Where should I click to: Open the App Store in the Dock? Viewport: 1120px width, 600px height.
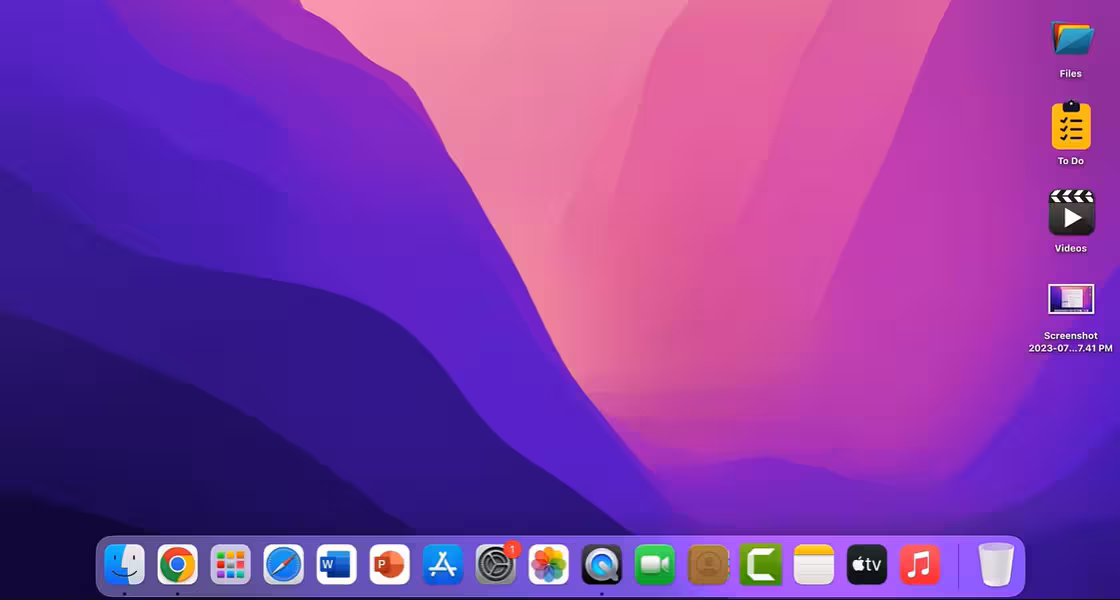[443, 564]
